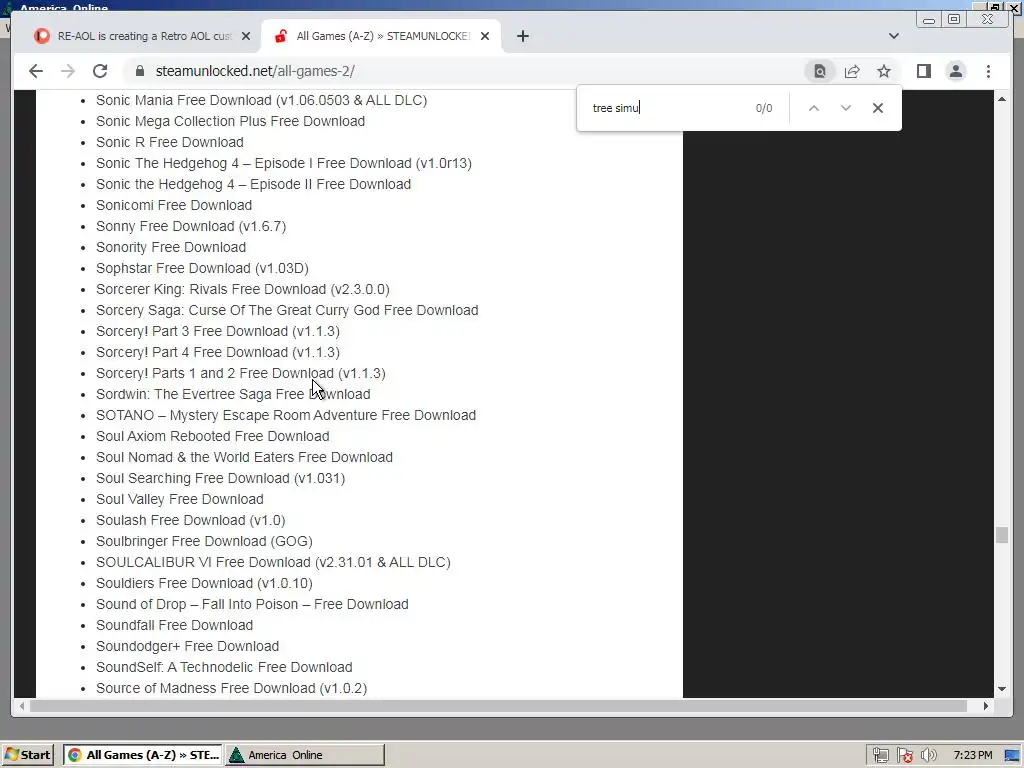1024x768 pixels.
Task: Open Sorcery! Parts 1 and 2 link
Action: tap(240, 373)
